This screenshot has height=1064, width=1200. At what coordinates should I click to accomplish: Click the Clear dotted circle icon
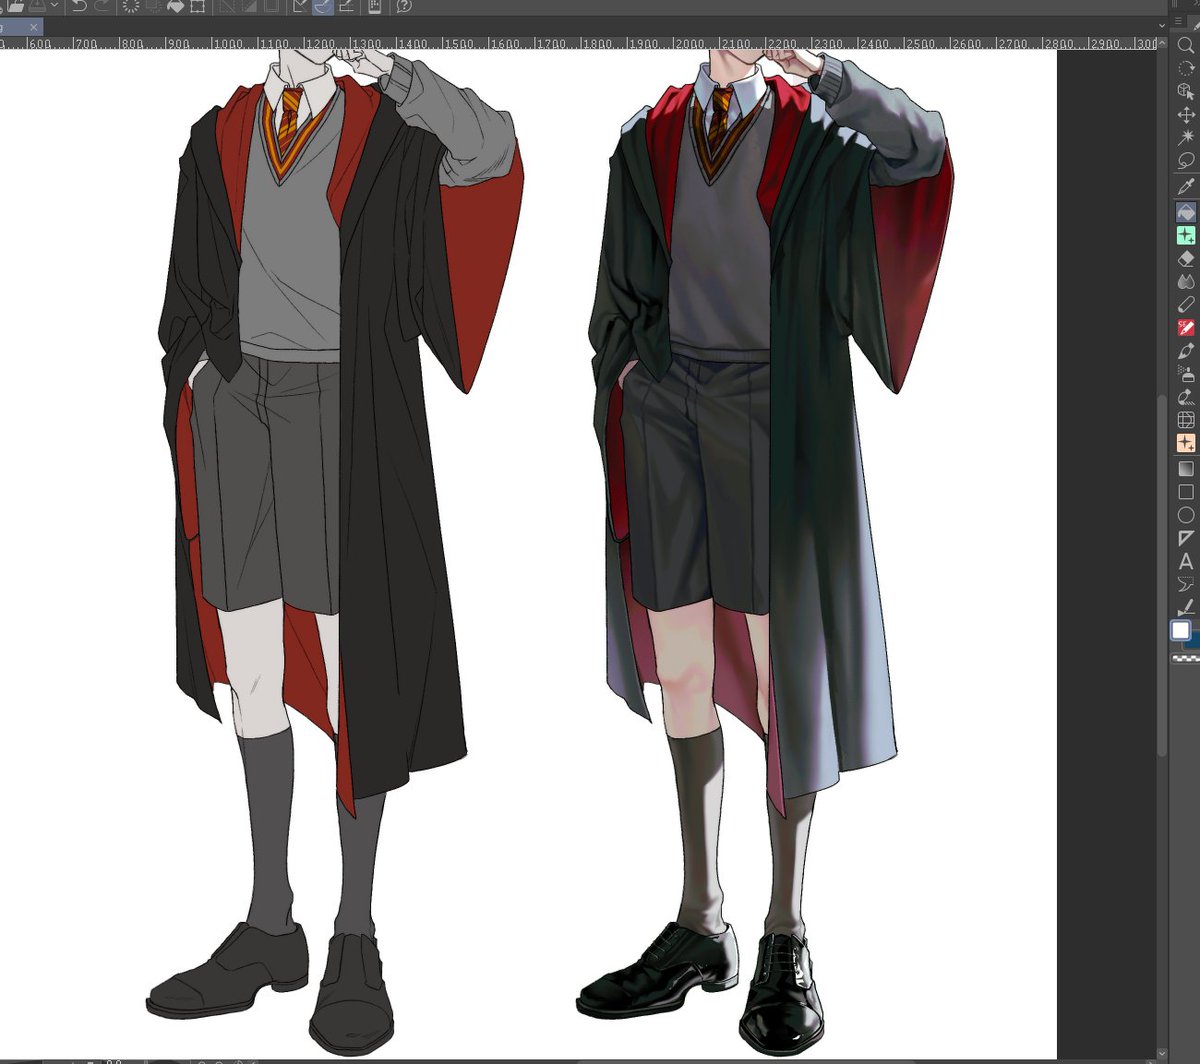coord(131,6)
